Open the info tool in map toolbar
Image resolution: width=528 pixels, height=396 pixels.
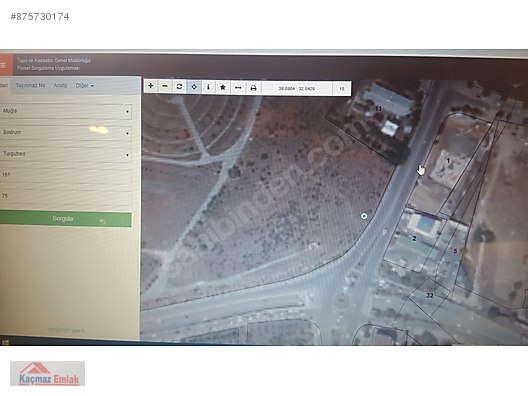(x=208, y=87)
